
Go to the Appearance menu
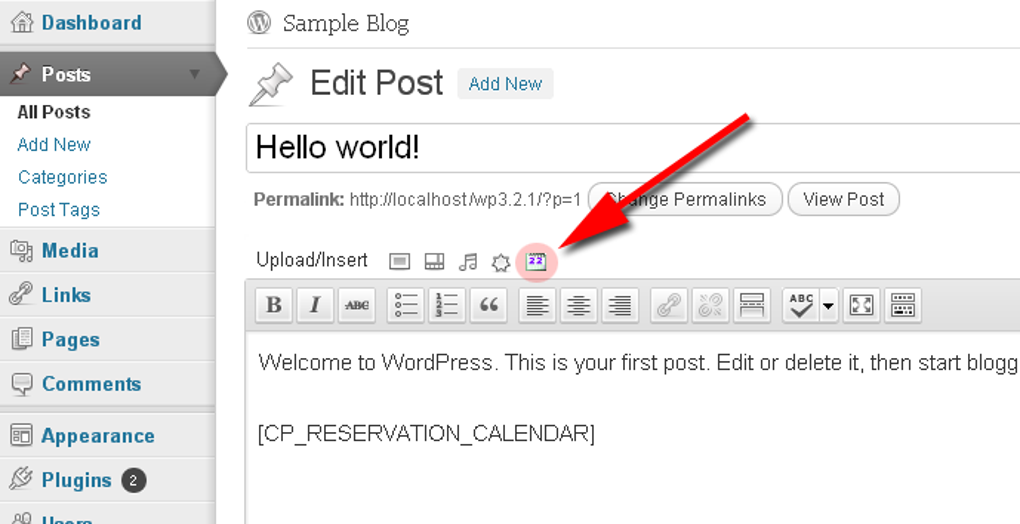click(98, 436)
